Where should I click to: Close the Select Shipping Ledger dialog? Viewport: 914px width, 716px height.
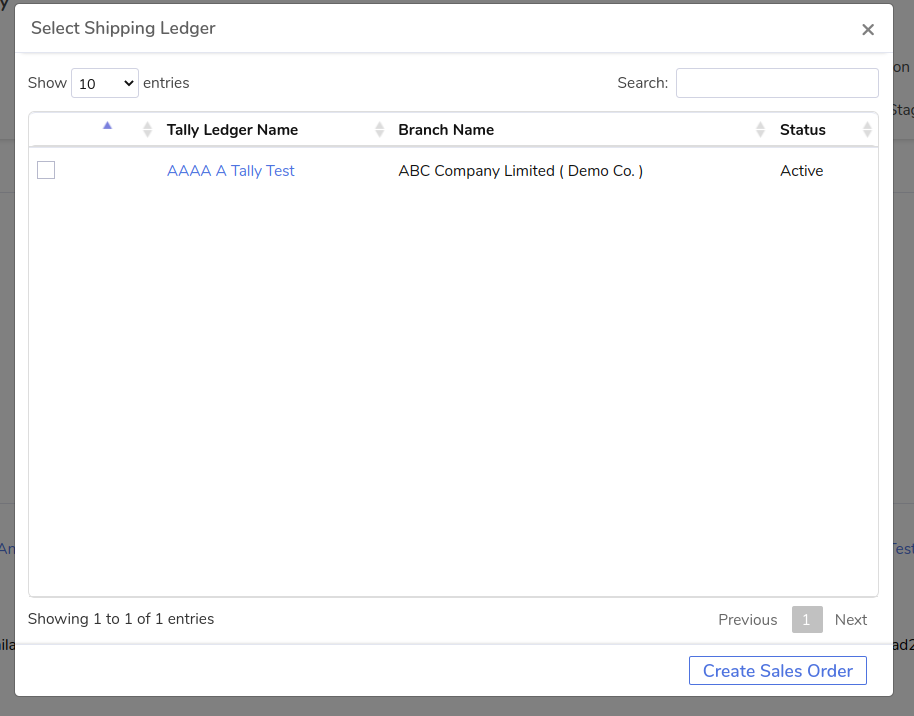pos(868,30)
